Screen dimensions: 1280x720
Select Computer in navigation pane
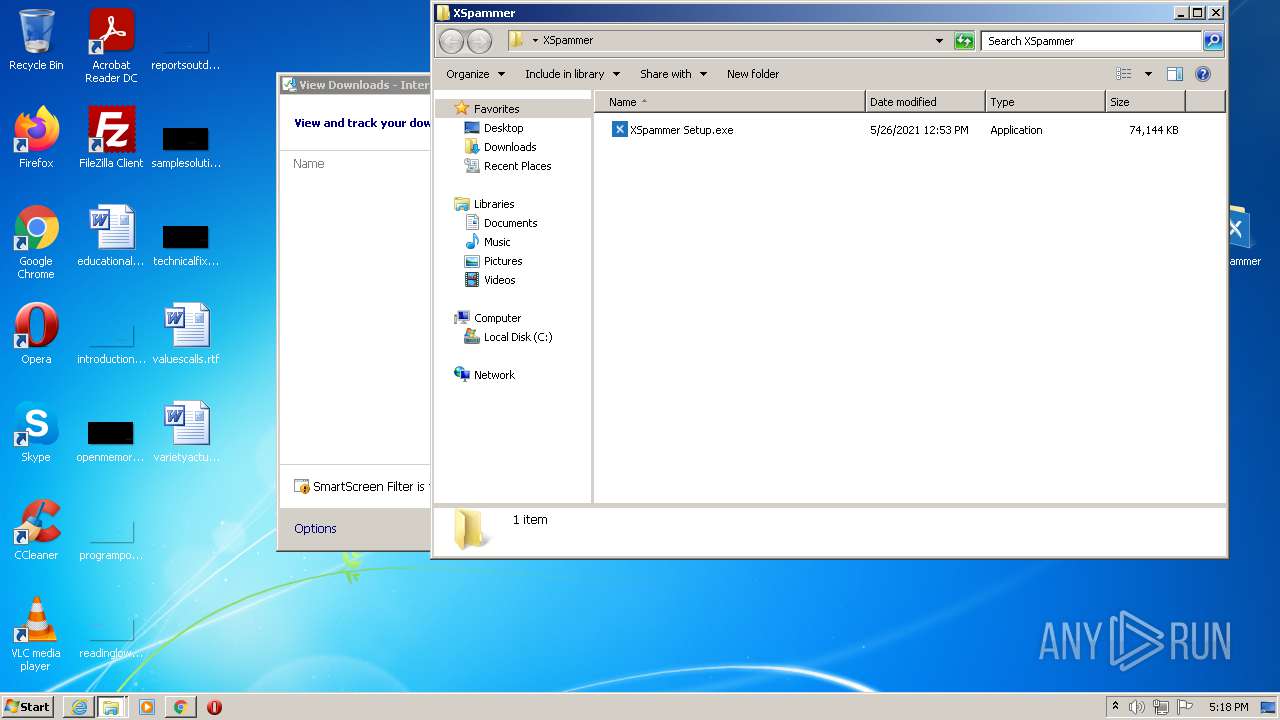click(x=497, y=318)
